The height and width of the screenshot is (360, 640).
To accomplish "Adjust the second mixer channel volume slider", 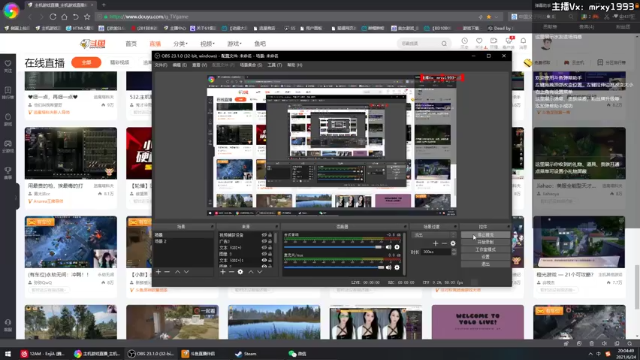I will [334, 267].
